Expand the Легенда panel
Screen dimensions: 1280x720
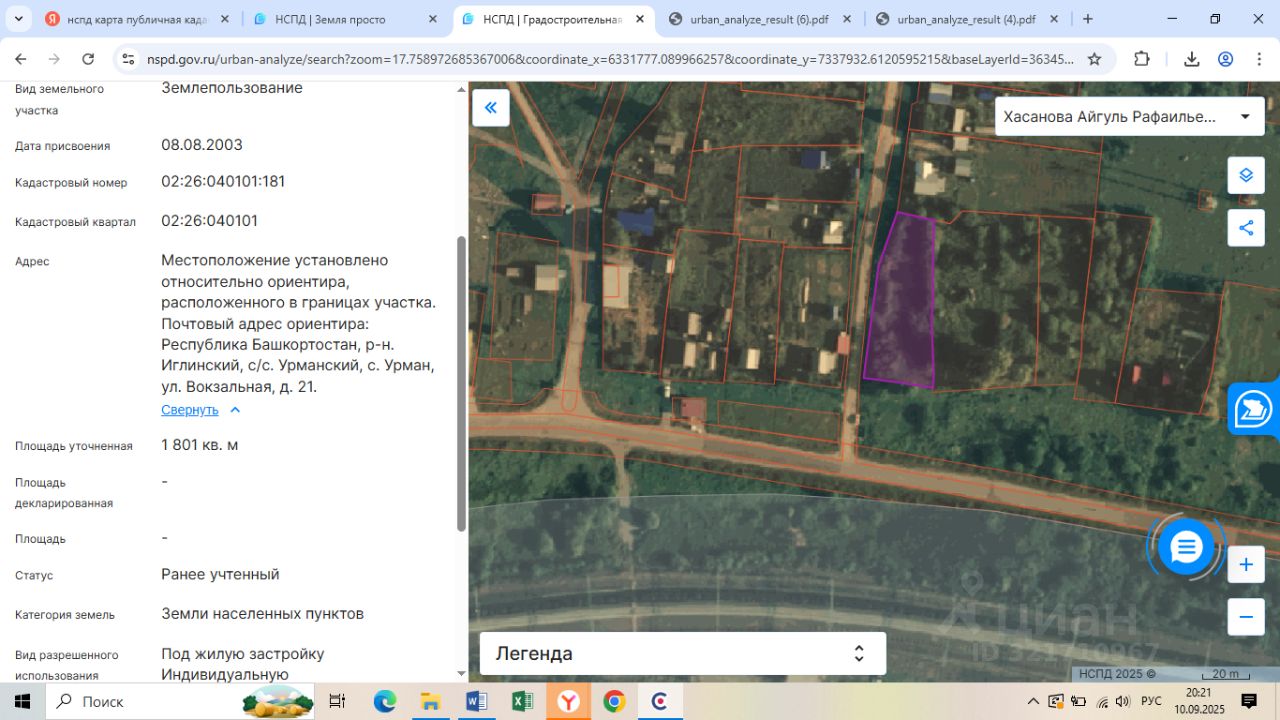(683, 653)
